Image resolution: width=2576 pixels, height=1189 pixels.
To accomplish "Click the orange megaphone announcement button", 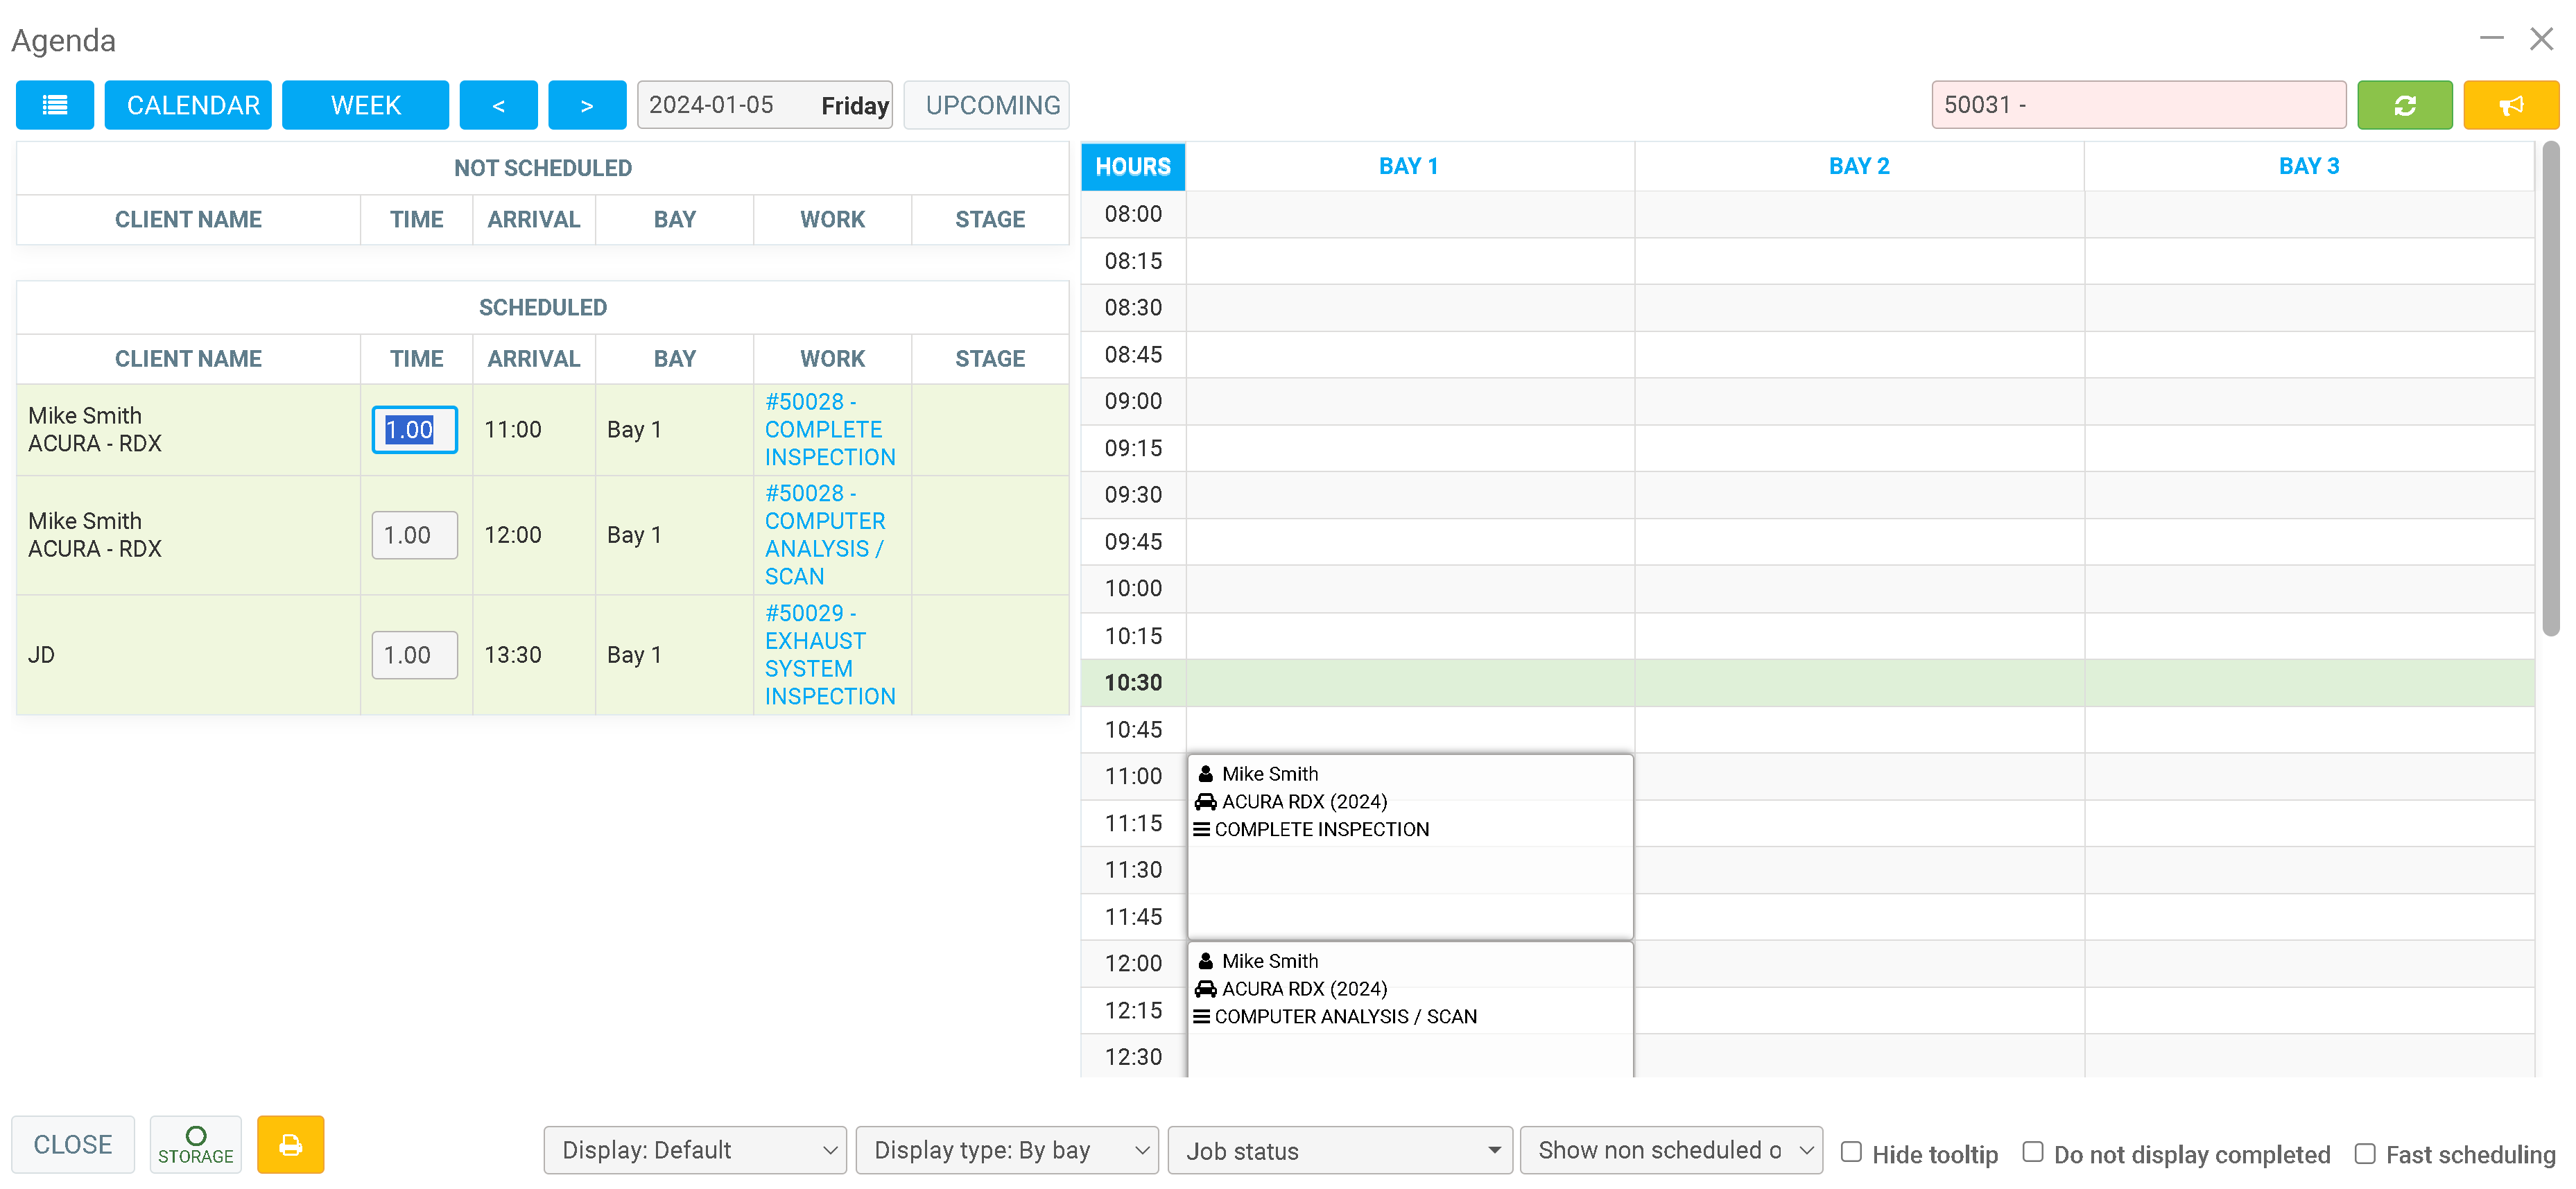I will click(x=2510, y=105).
